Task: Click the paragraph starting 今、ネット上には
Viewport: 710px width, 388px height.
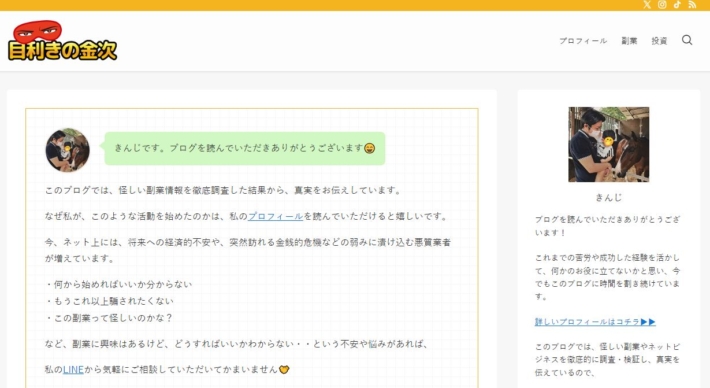Action: pyautogui.click(x=248, y=250)
